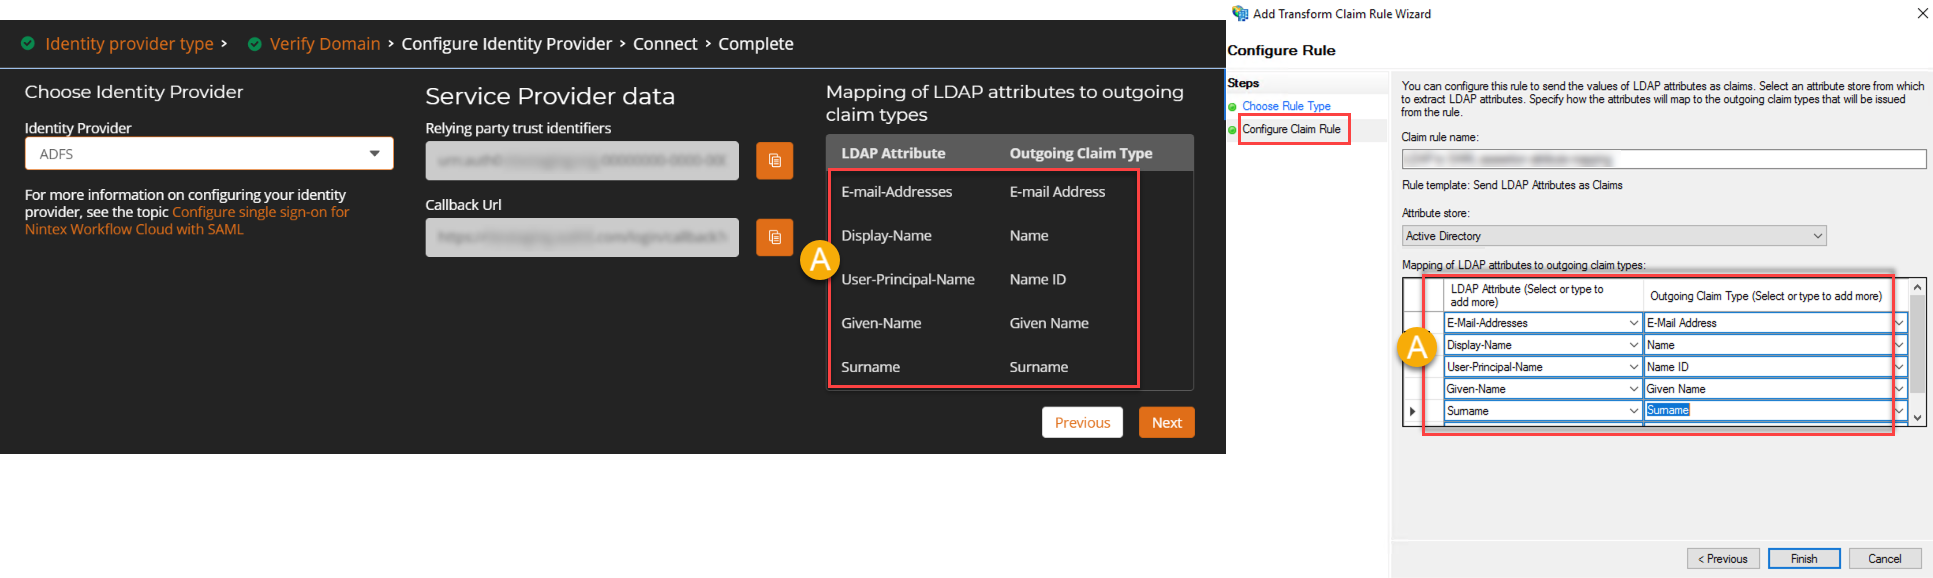Click < Previous in claim rule wizard
This screenshot has width=1933, height=578.
pyautogui.click(x=1723, y=559)
